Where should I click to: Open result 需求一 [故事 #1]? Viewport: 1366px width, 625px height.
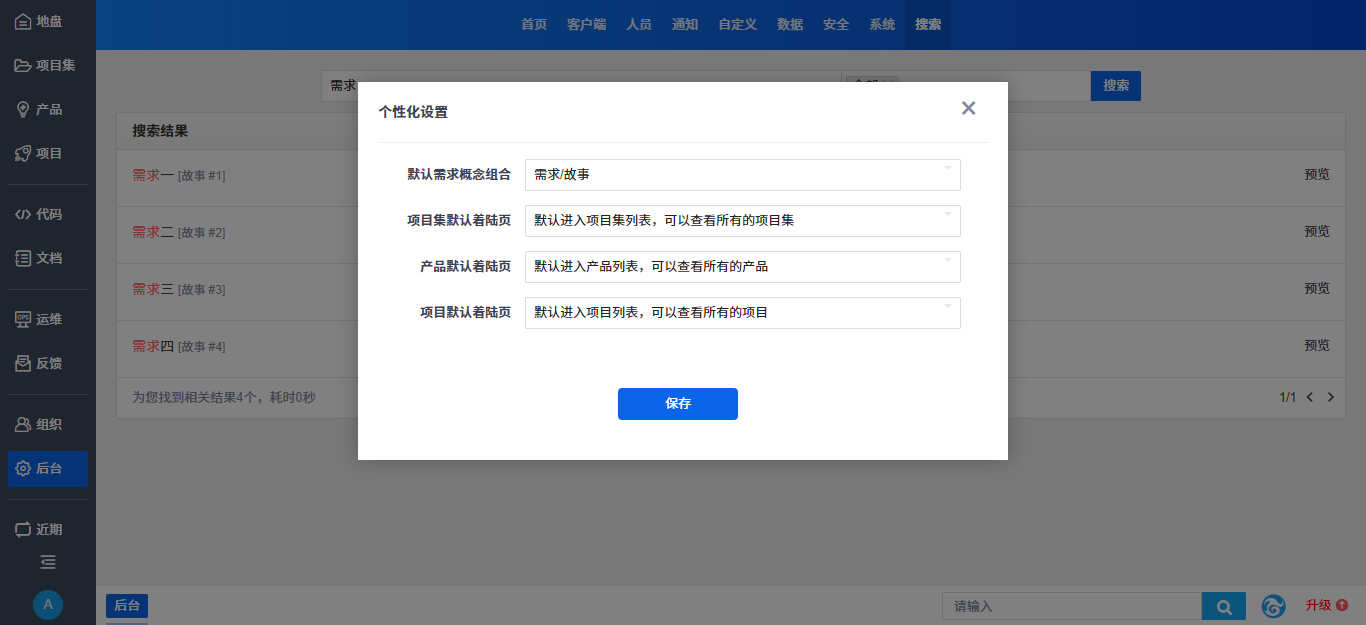[179, 175]
